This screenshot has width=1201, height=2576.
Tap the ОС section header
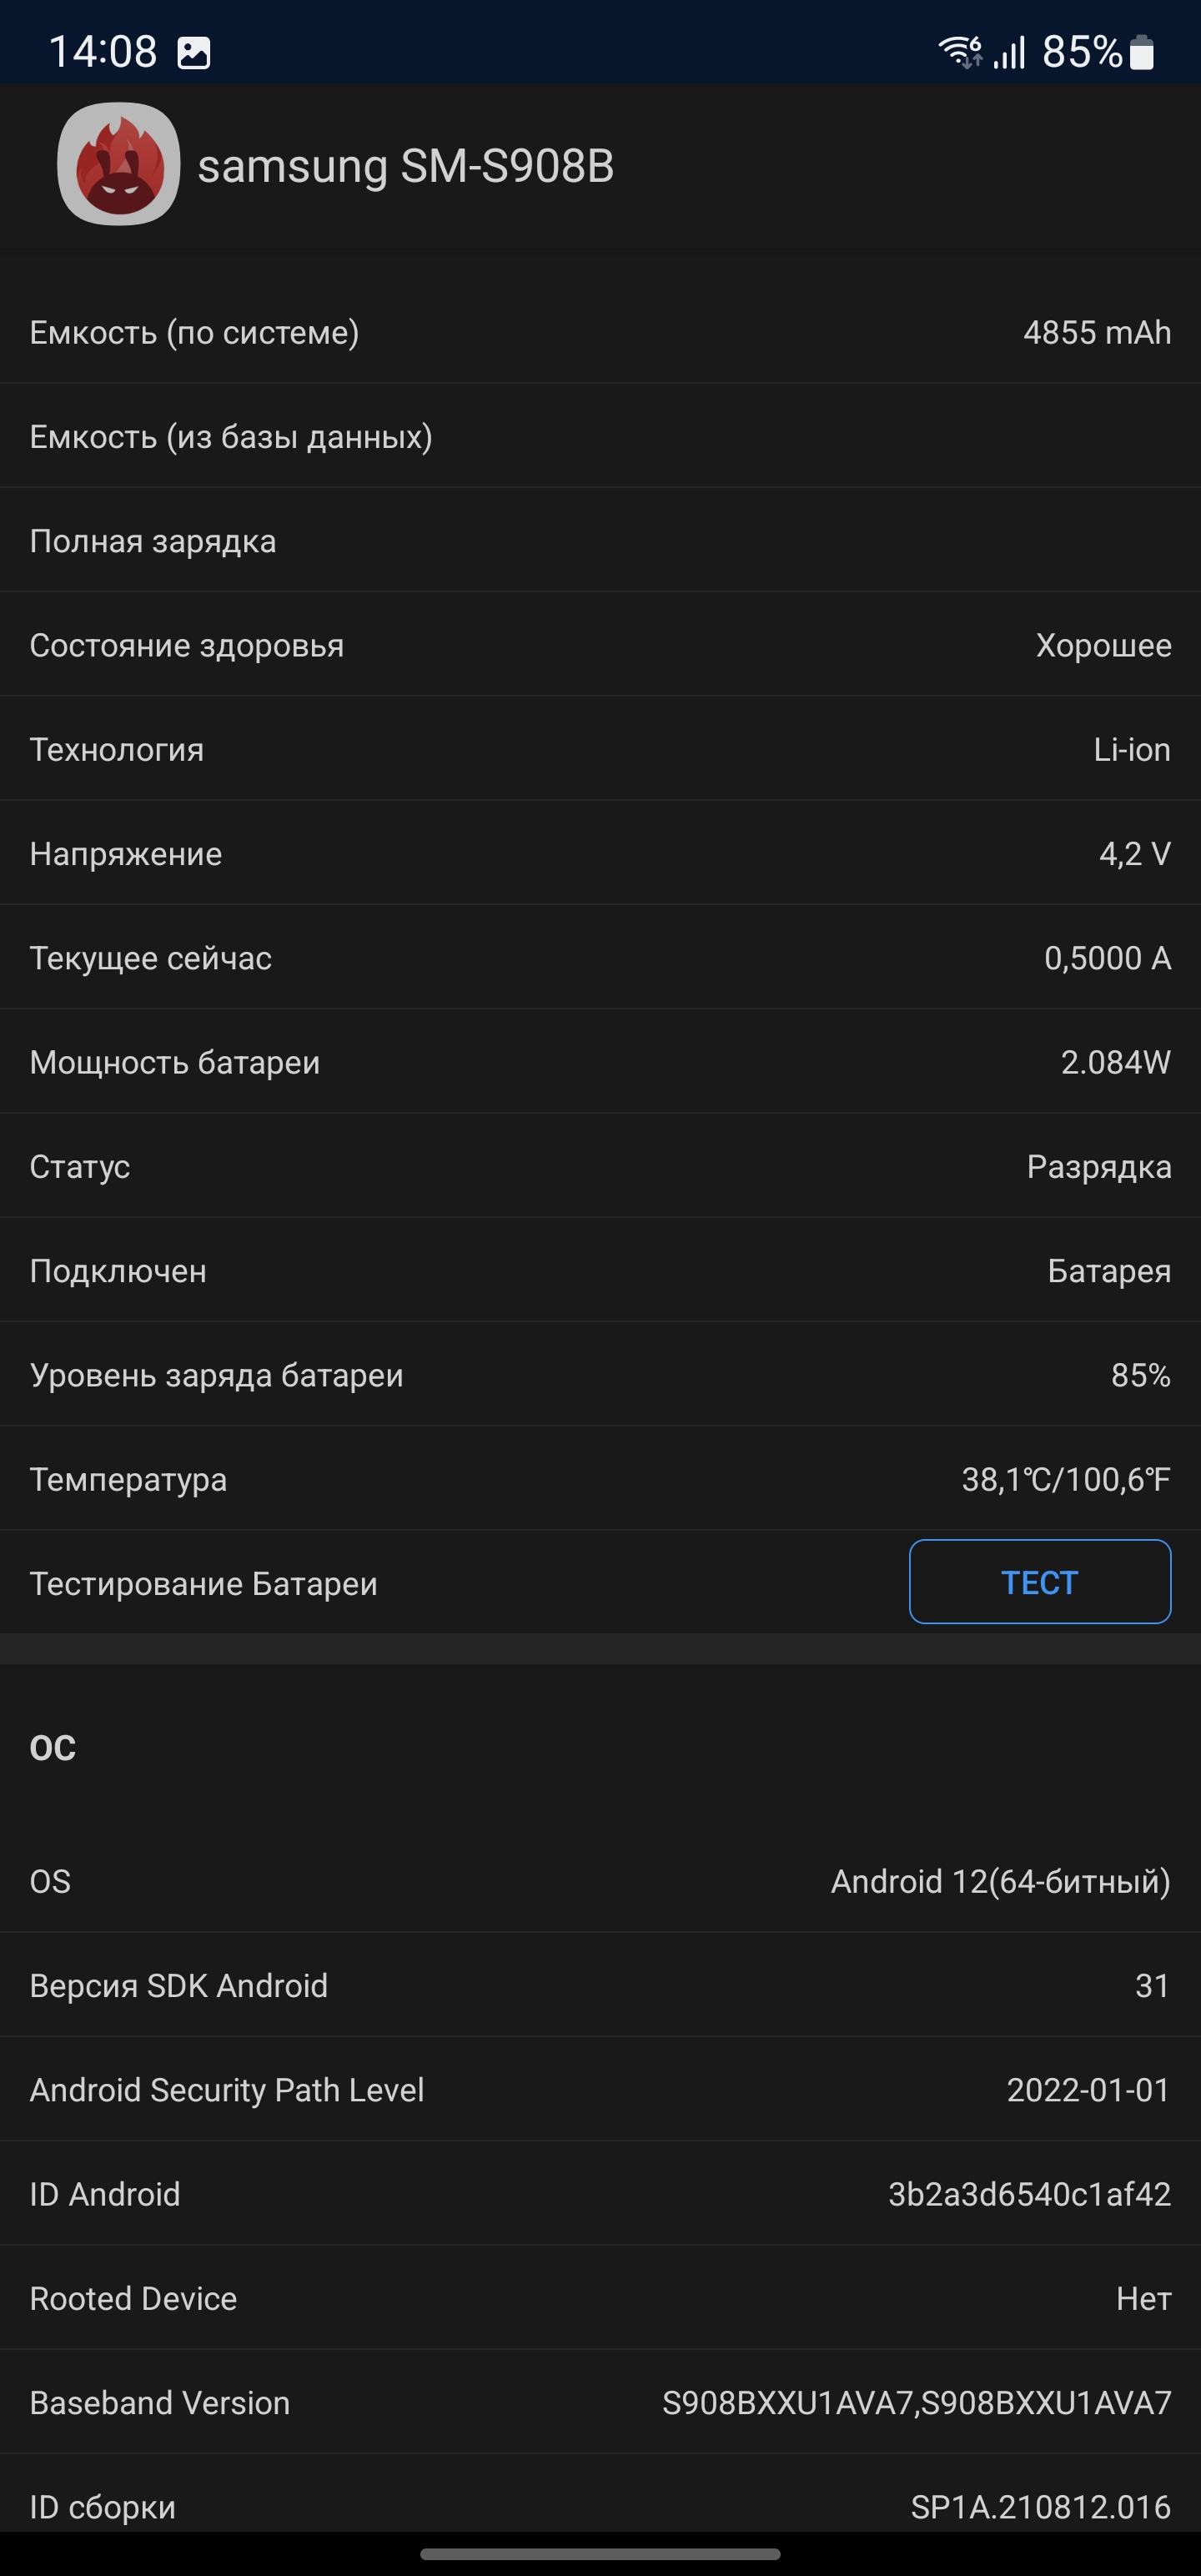click(x=53, y=1748)
